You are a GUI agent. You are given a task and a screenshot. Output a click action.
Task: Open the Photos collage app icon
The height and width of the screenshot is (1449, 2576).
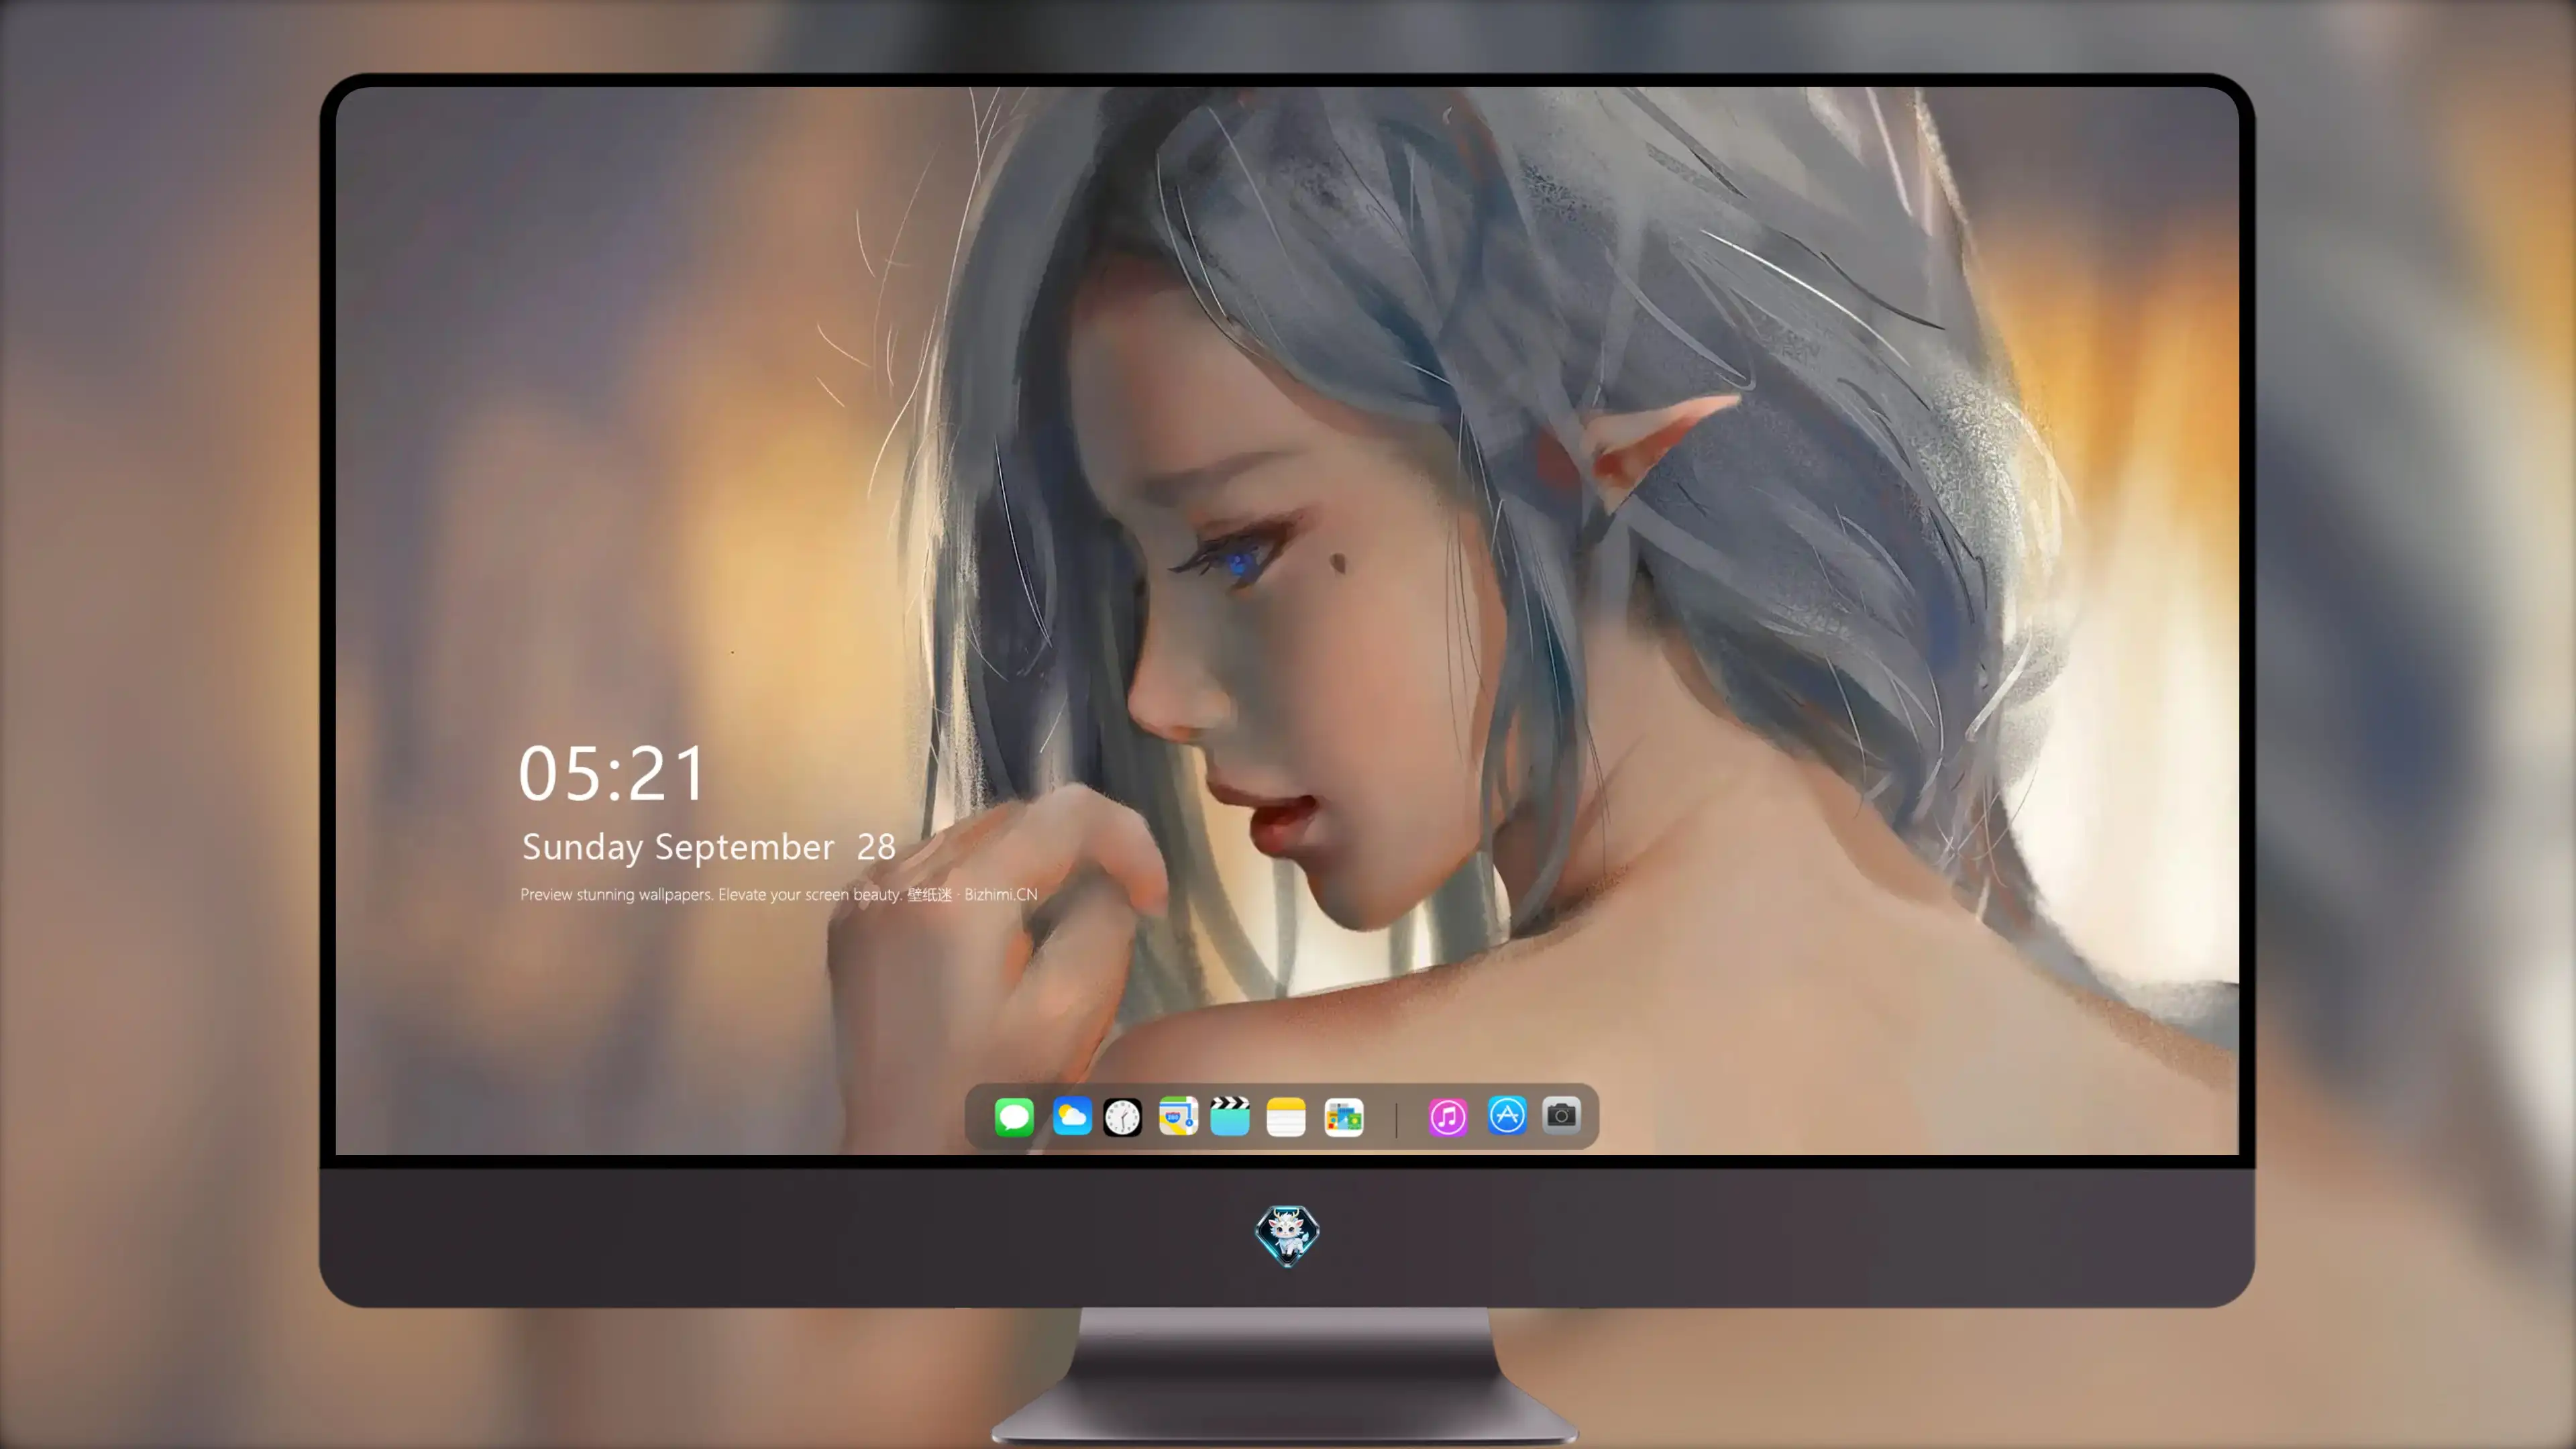click(x=1343, y=1117)
